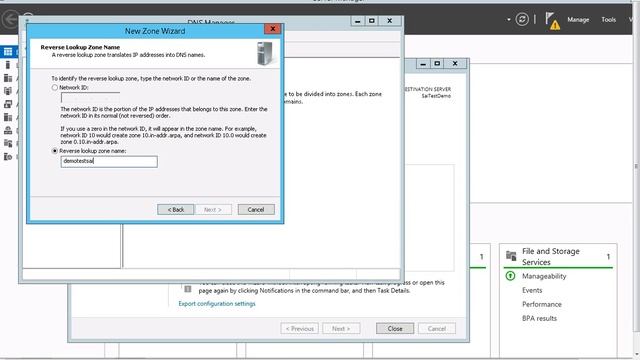This screenshot has height=360, width=640.
Task: Click reverse lookup zone name field containing demotestsai
Action: (x=109, y=161)
